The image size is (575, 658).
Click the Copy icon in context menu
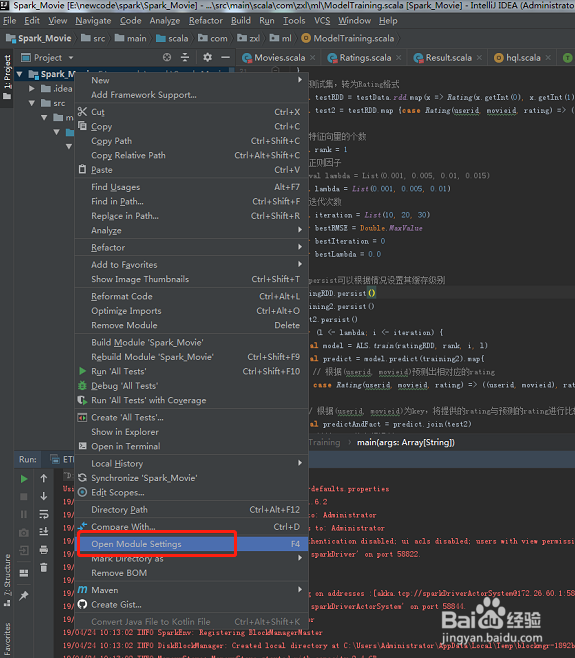click(82, 126)
